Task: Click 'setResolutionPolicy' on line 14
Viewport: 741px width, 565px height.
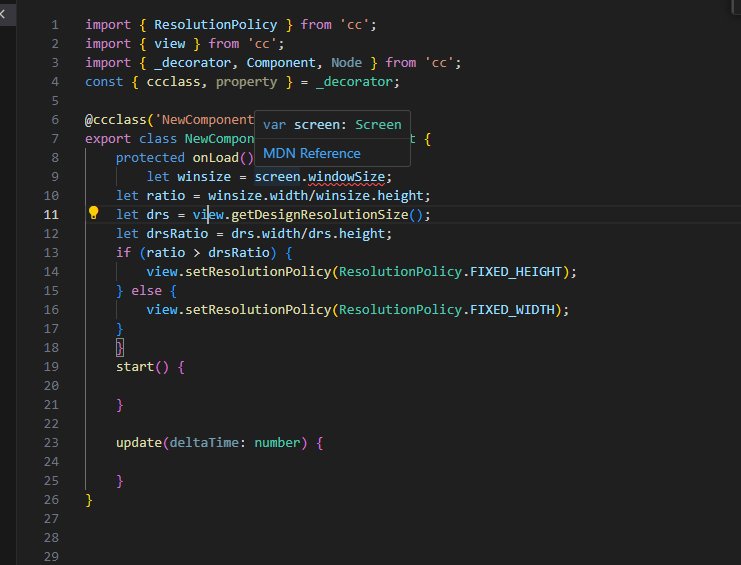Action: [258, 272]
